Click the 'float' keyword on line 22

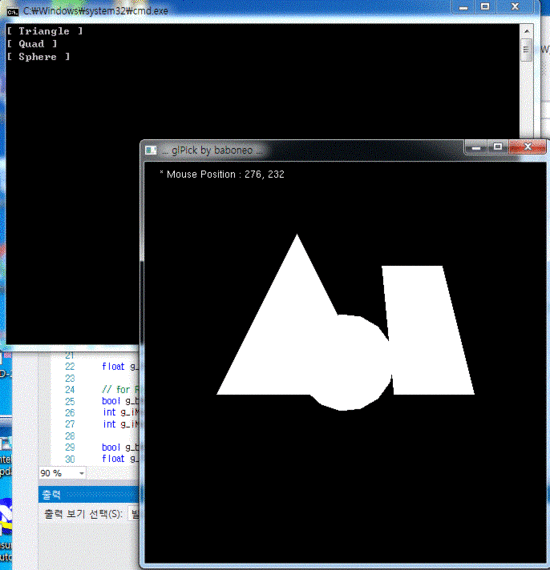(113, 366)
